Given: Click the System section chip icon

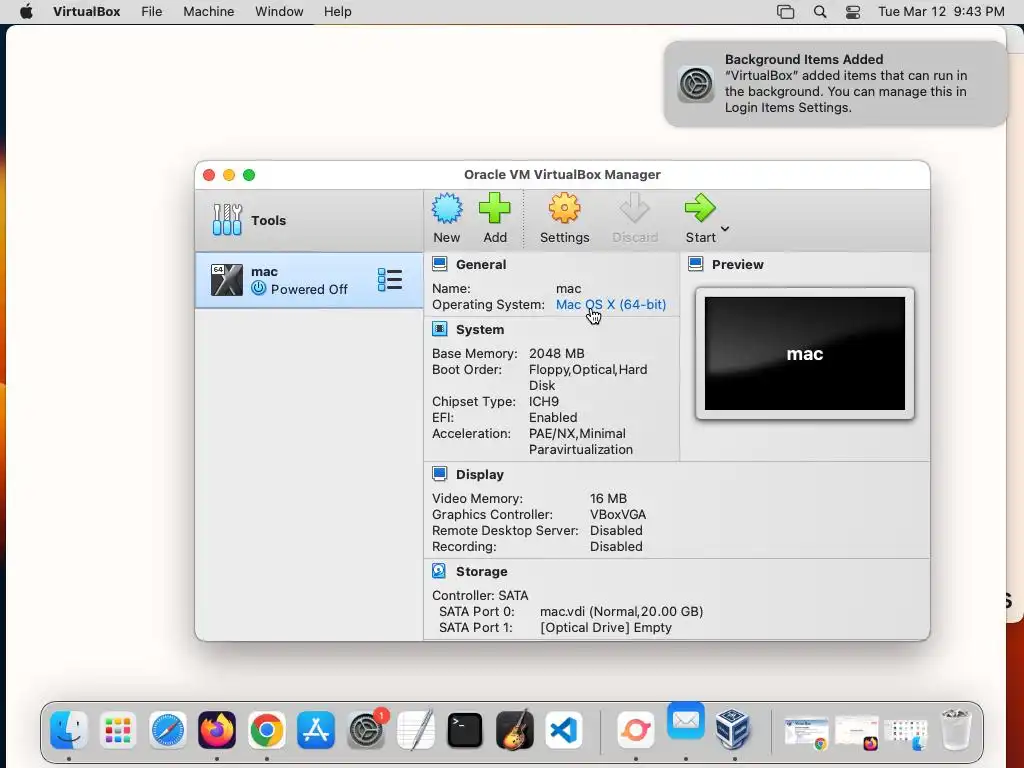Looking at the screenshot, I should pyautogui.click(x=440, y=329).
